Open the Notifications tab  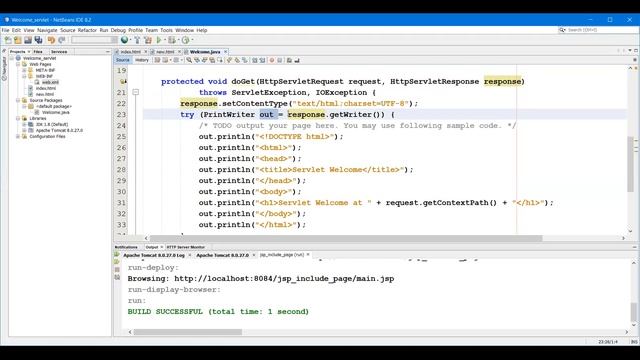126,247
